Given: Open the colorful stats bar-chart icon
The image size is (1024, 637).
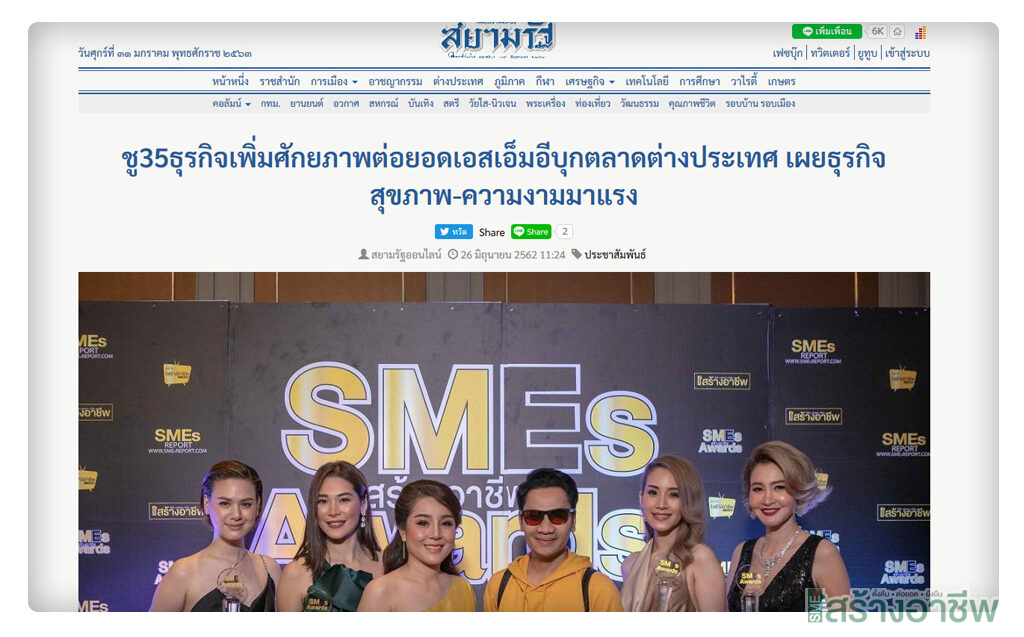Looking at the screenshot, I should 920,33.
